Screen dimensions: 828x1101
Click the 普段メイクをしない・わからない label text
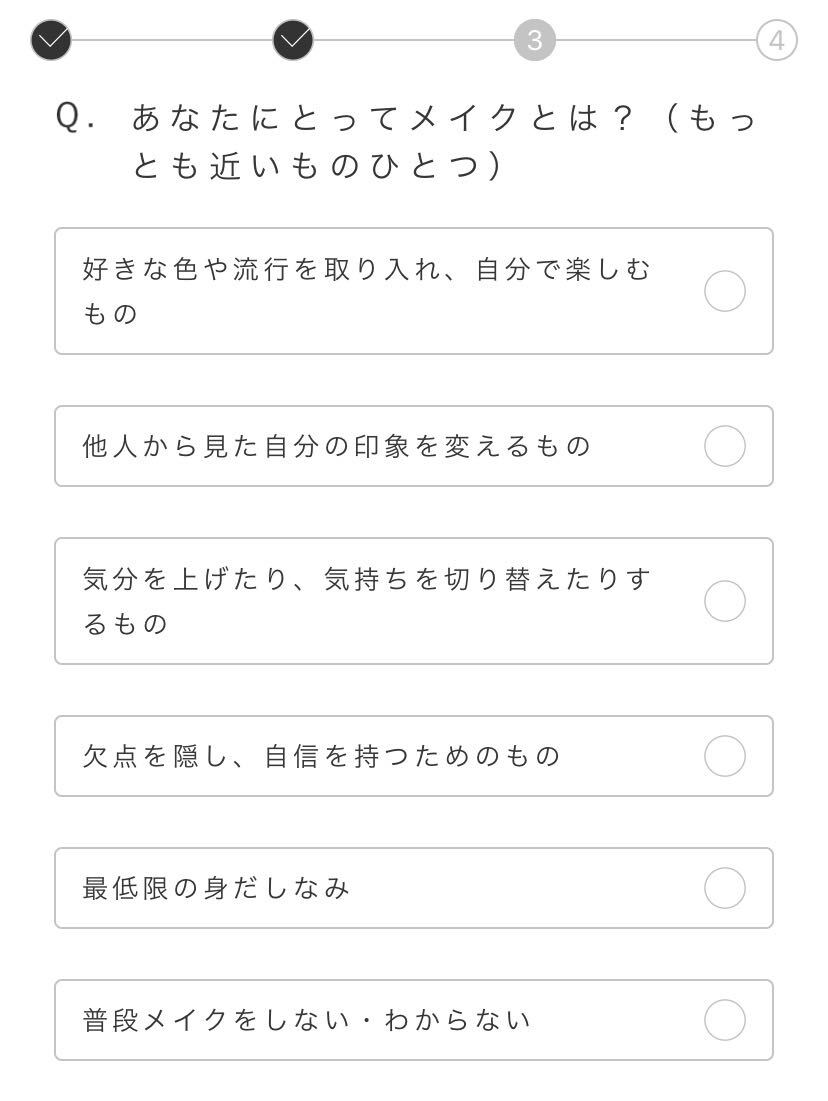pyautogui.click(x=307, y=1020)
